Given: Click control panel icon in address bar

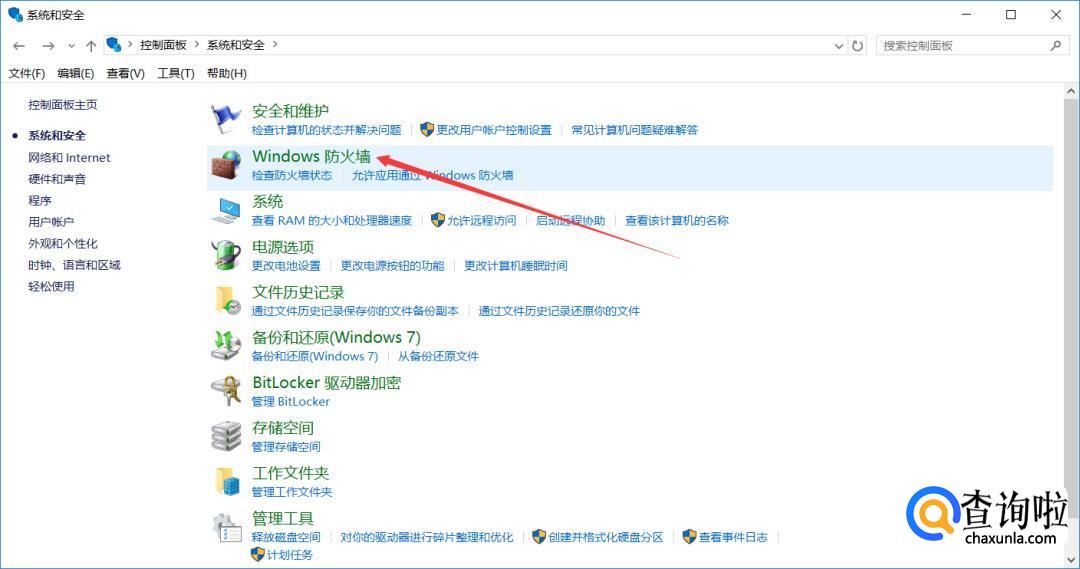Looking at the screenshot, I should pyautogui.click(x=114, y=45).
